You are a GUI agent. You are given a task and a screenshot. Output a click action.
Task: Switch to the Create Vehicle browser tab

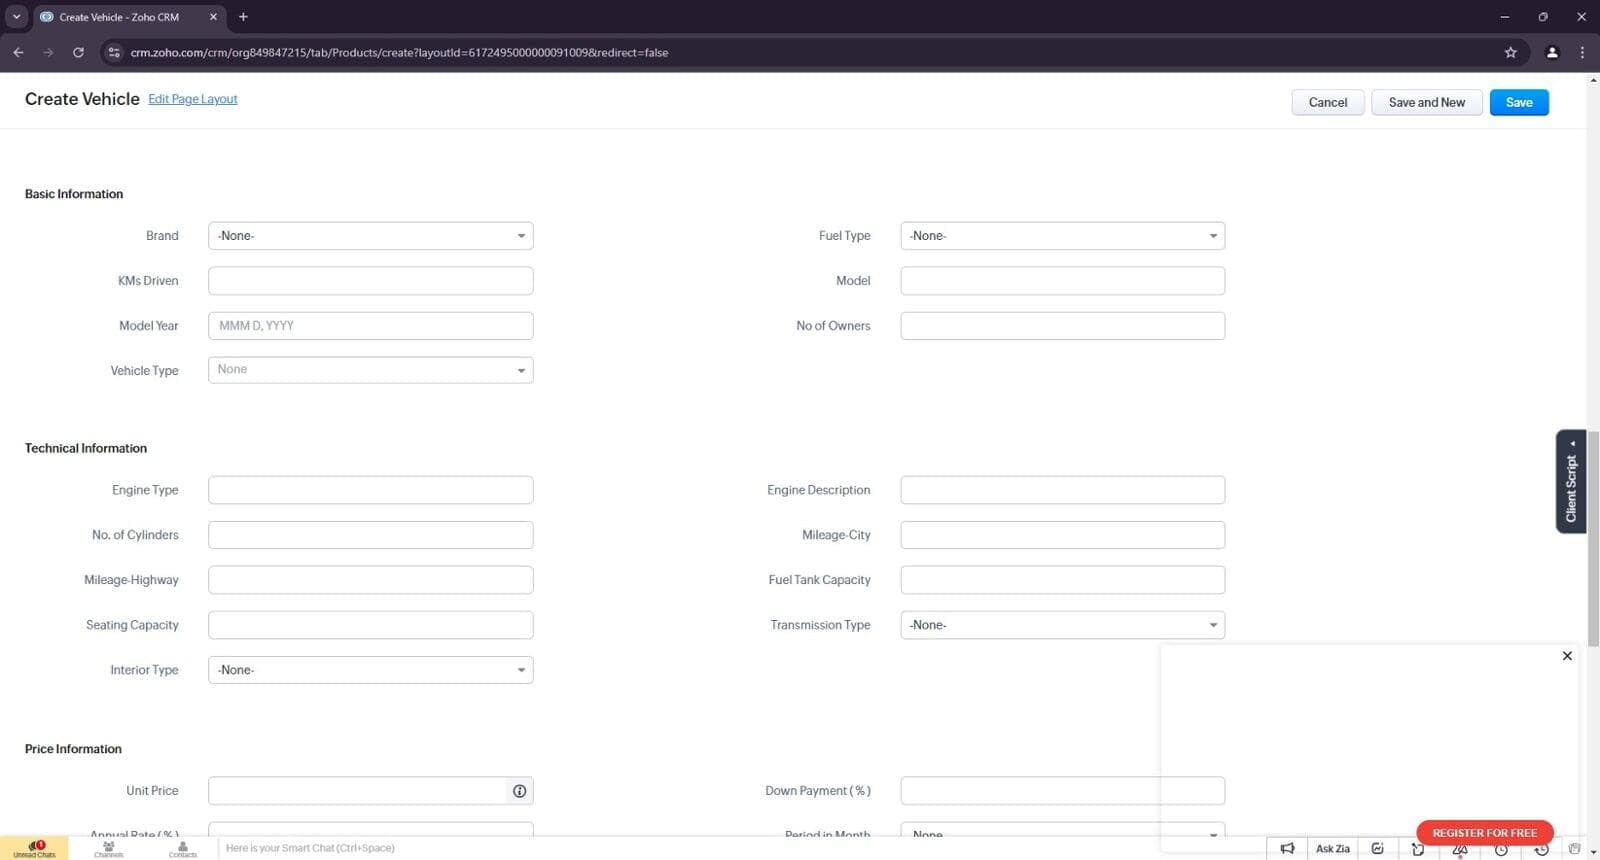(x=118, y=17)
